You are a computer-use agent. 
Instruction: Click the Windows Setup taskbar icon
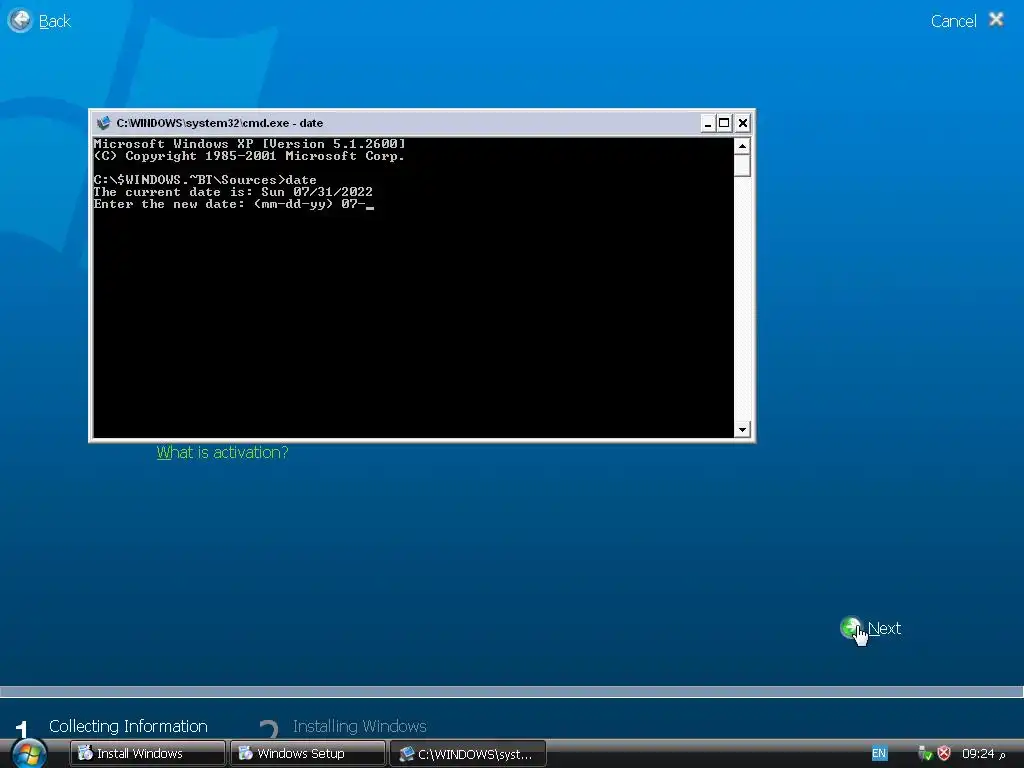pyautogui.click(x=245, y=753)
